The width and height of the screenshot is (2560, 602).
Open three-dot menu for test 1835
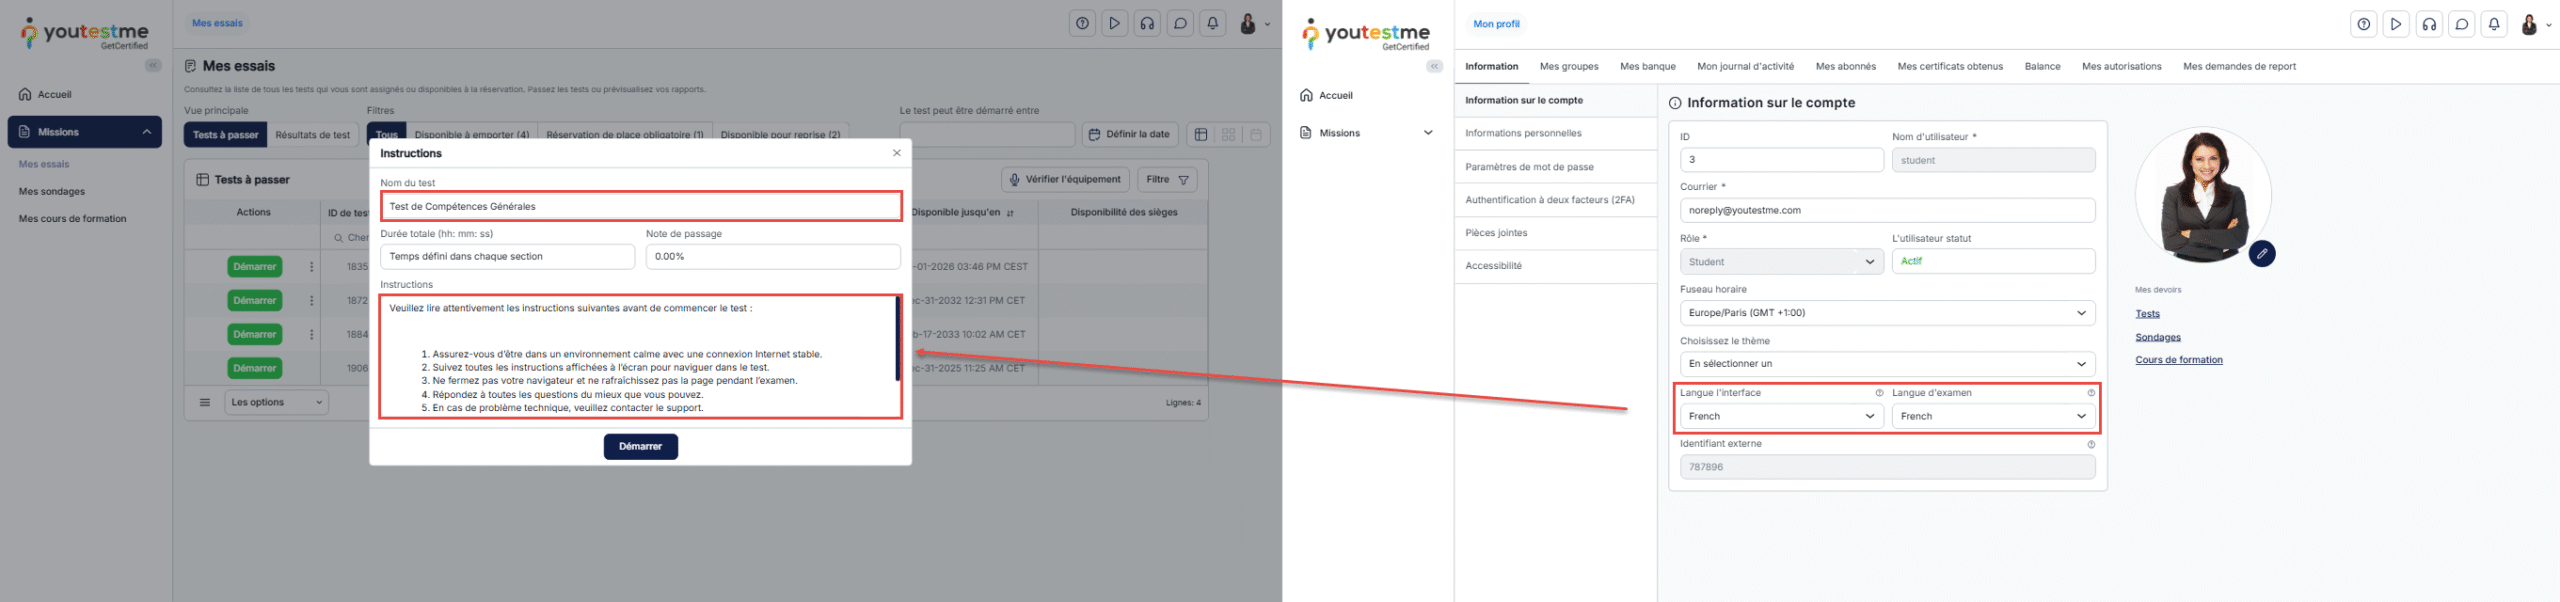pyautogui.click(x=312, y=267)
